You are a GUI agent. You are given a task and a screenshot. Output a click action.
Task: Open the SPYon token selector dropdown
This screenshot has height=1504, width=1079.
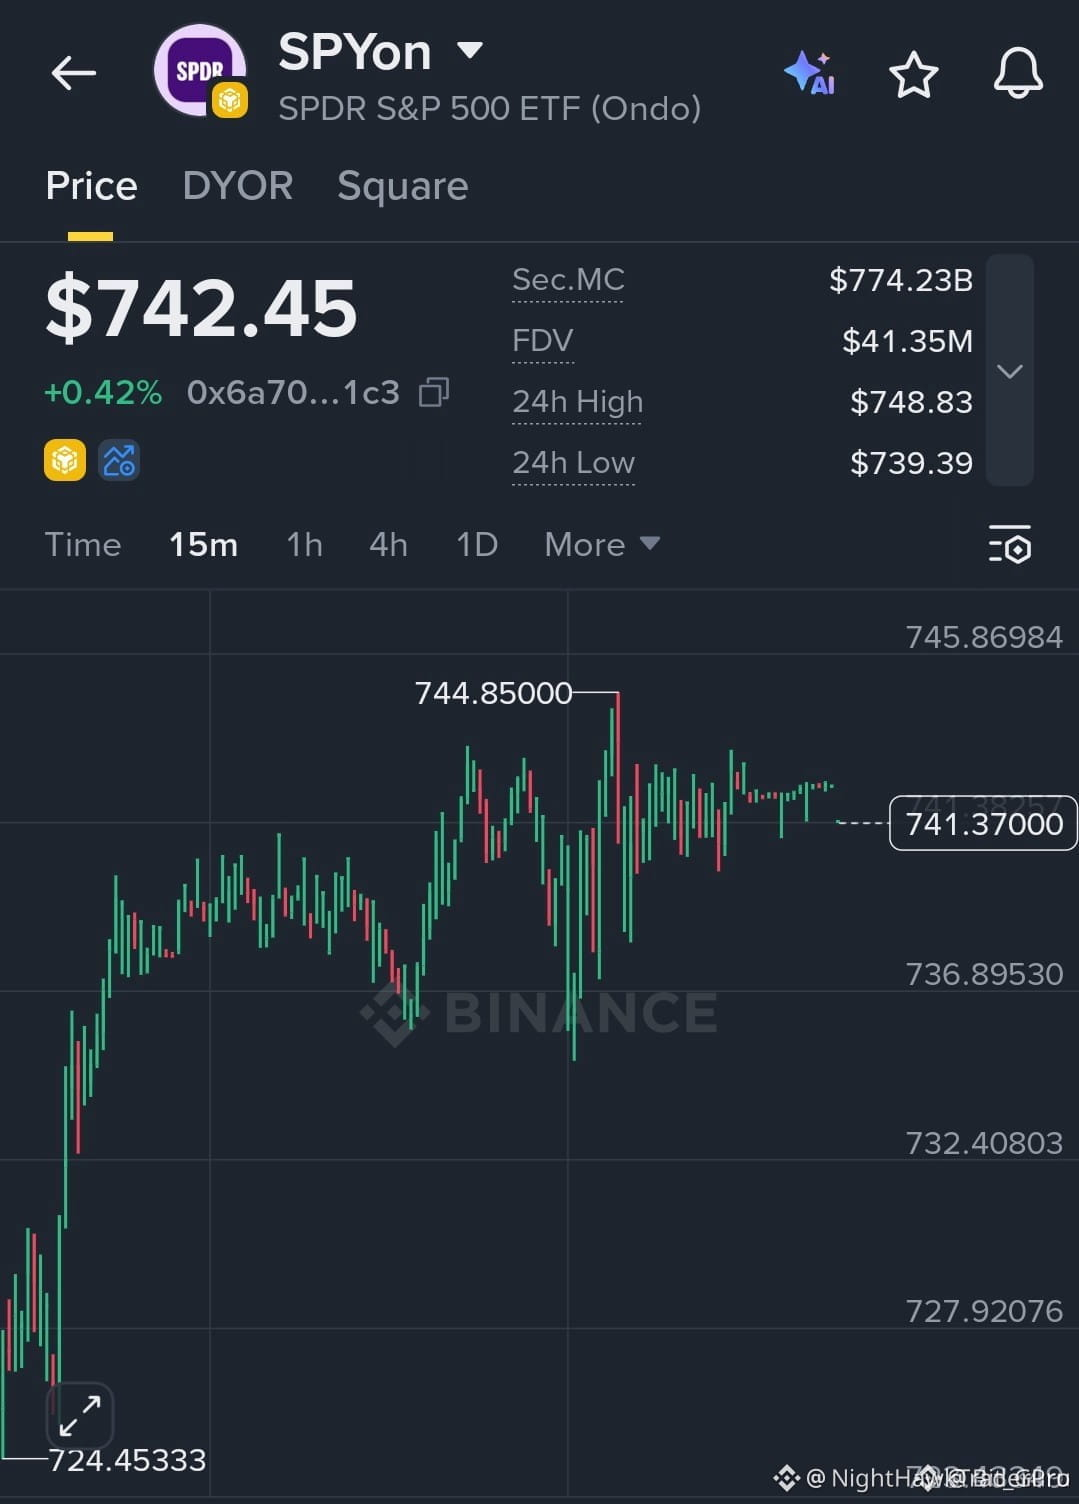click(x=470, y=49)
